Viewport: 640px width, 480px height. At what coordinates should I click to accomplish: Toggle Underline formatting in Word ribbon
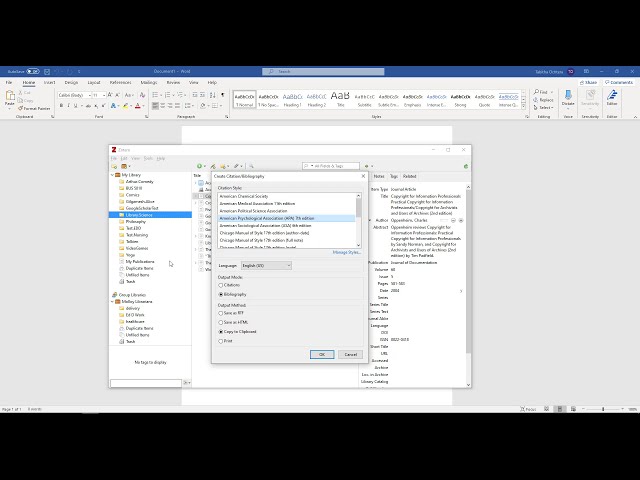tap(75, 106)
